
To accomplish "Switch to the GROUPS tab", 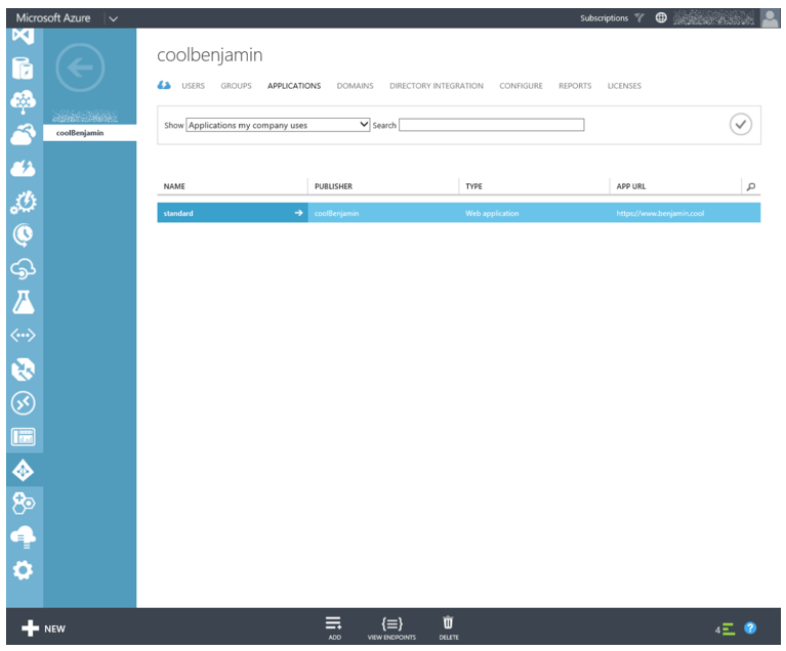I will (x=236, y=86).
